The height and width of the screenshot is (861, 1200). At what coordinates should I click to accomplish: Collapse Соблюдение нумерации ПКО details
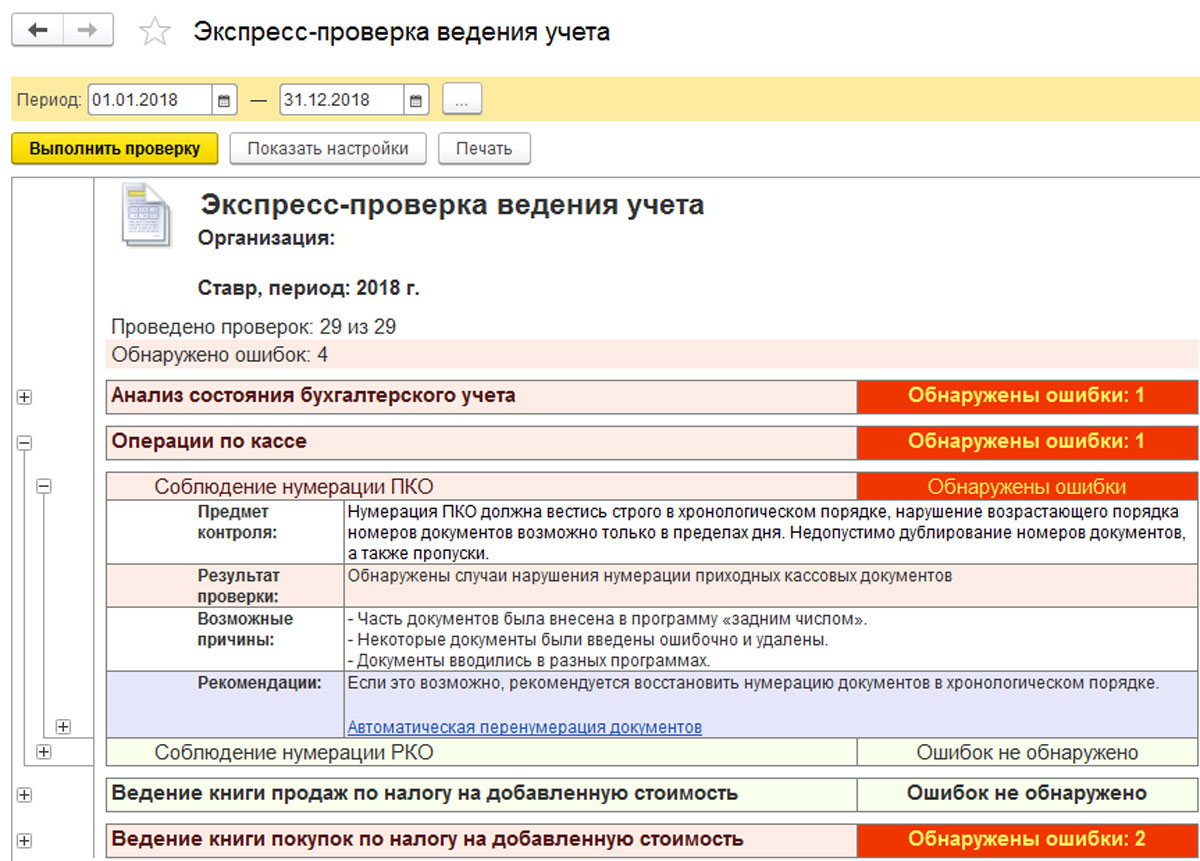pos(44,487)
